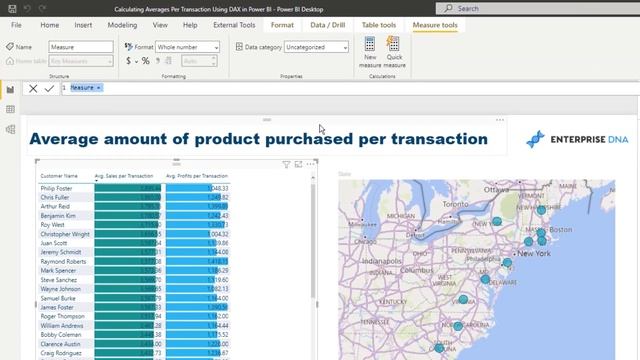
Task: Click the decimal places icon
Action: (169, 61)
